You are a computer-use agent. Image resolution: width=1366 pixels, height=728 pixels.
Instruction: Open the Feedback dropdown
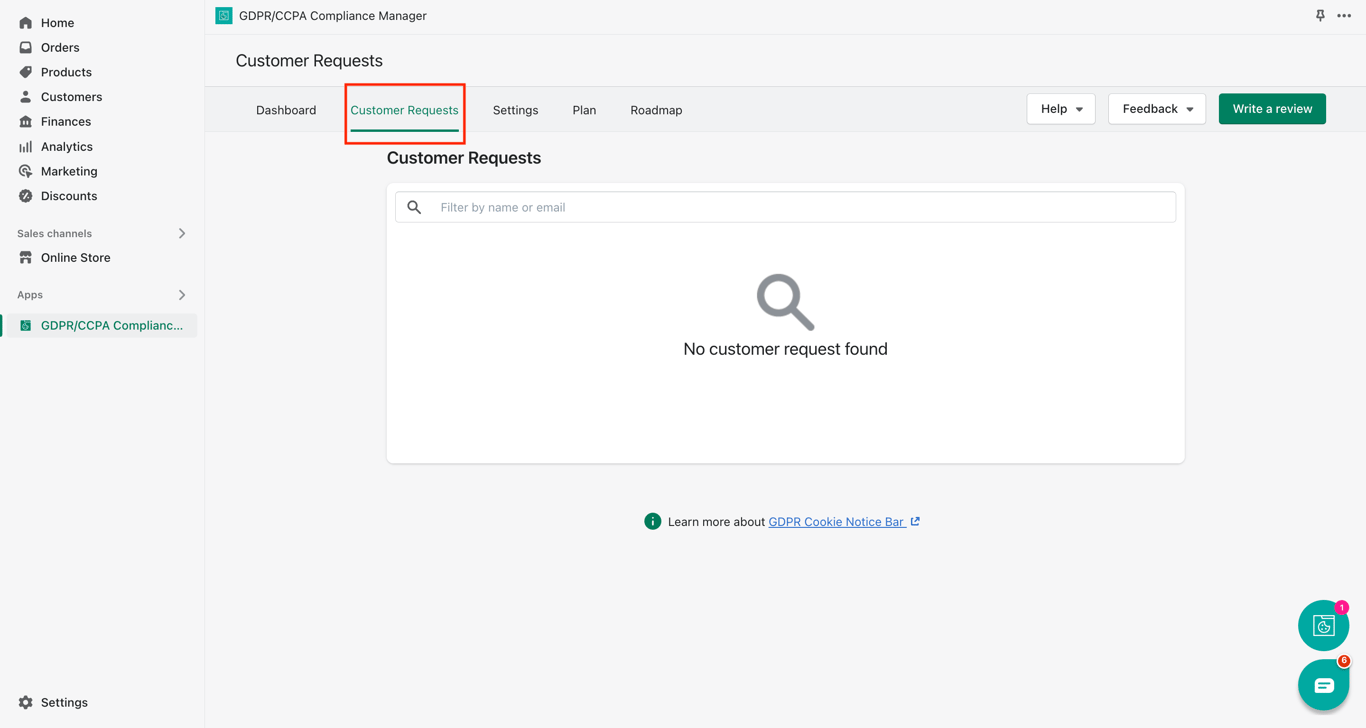[1157, 109]
